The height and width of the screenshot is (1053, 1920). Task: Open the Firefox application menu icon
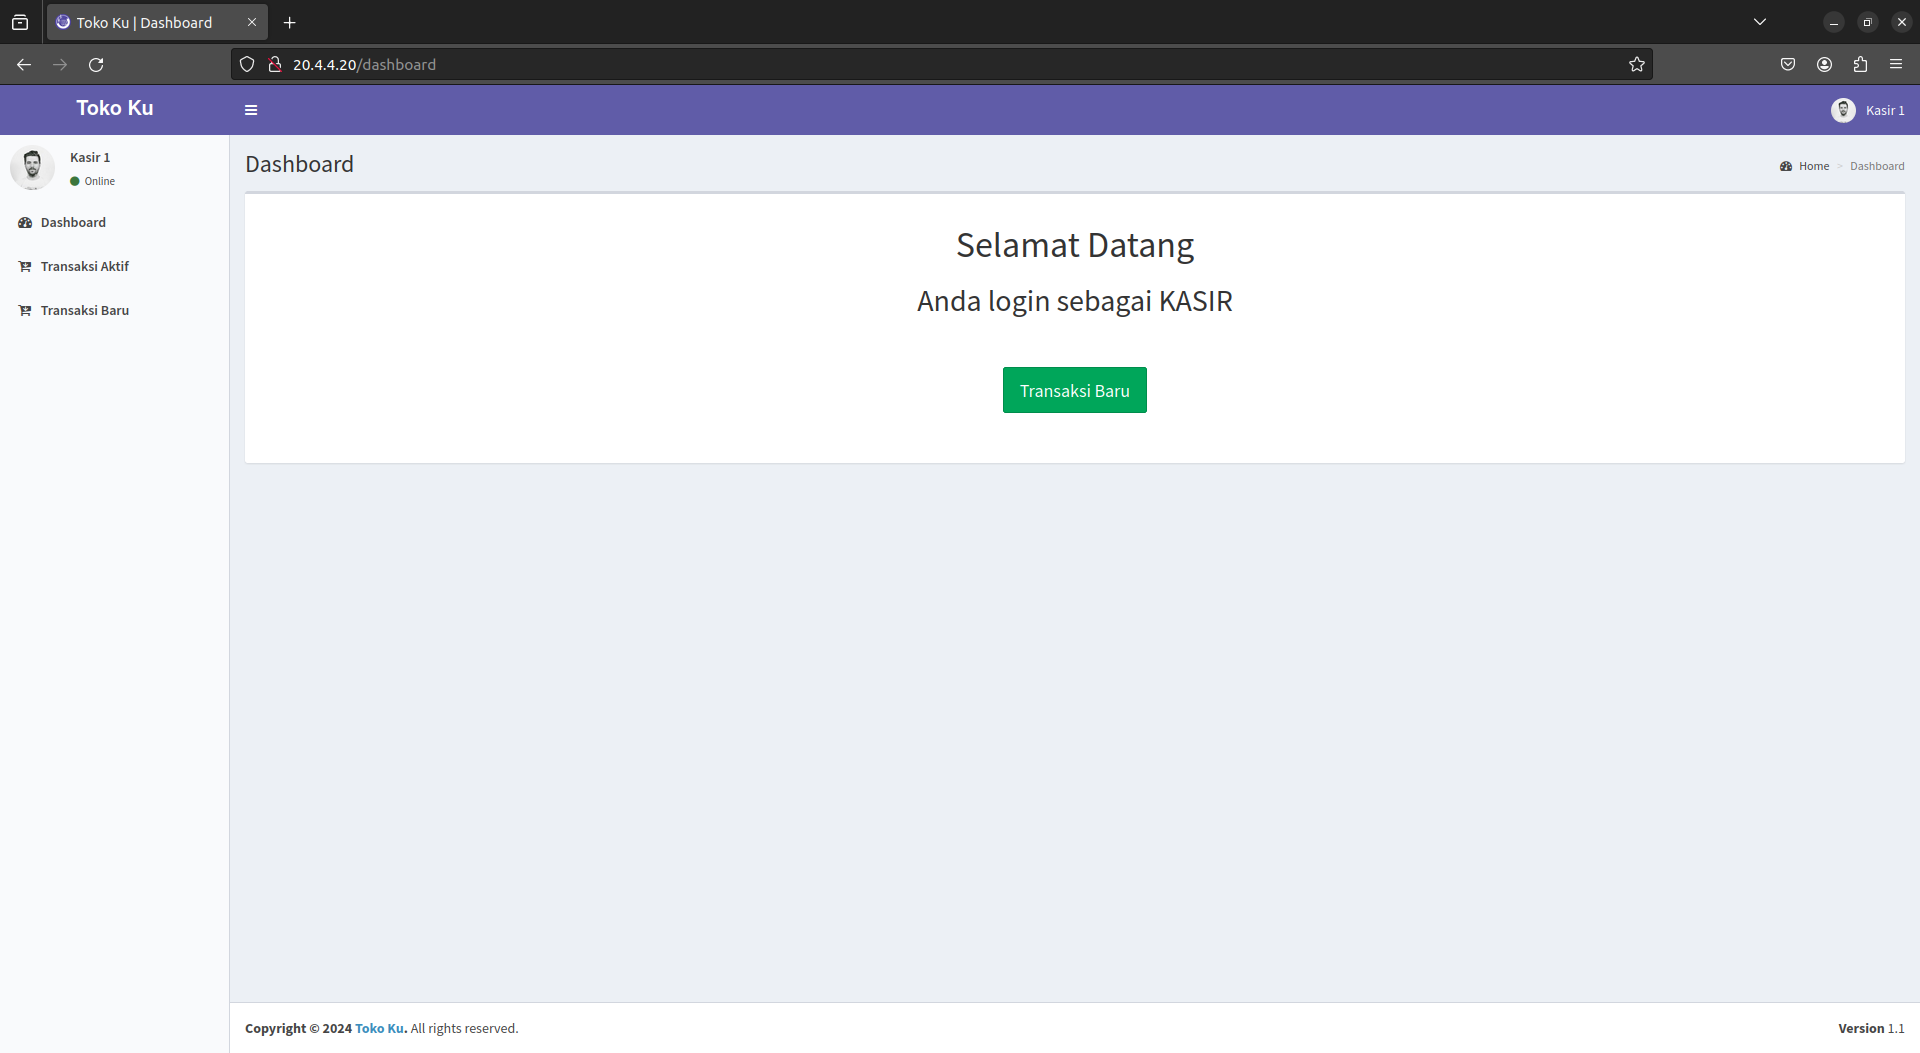tap(1896, 64)
